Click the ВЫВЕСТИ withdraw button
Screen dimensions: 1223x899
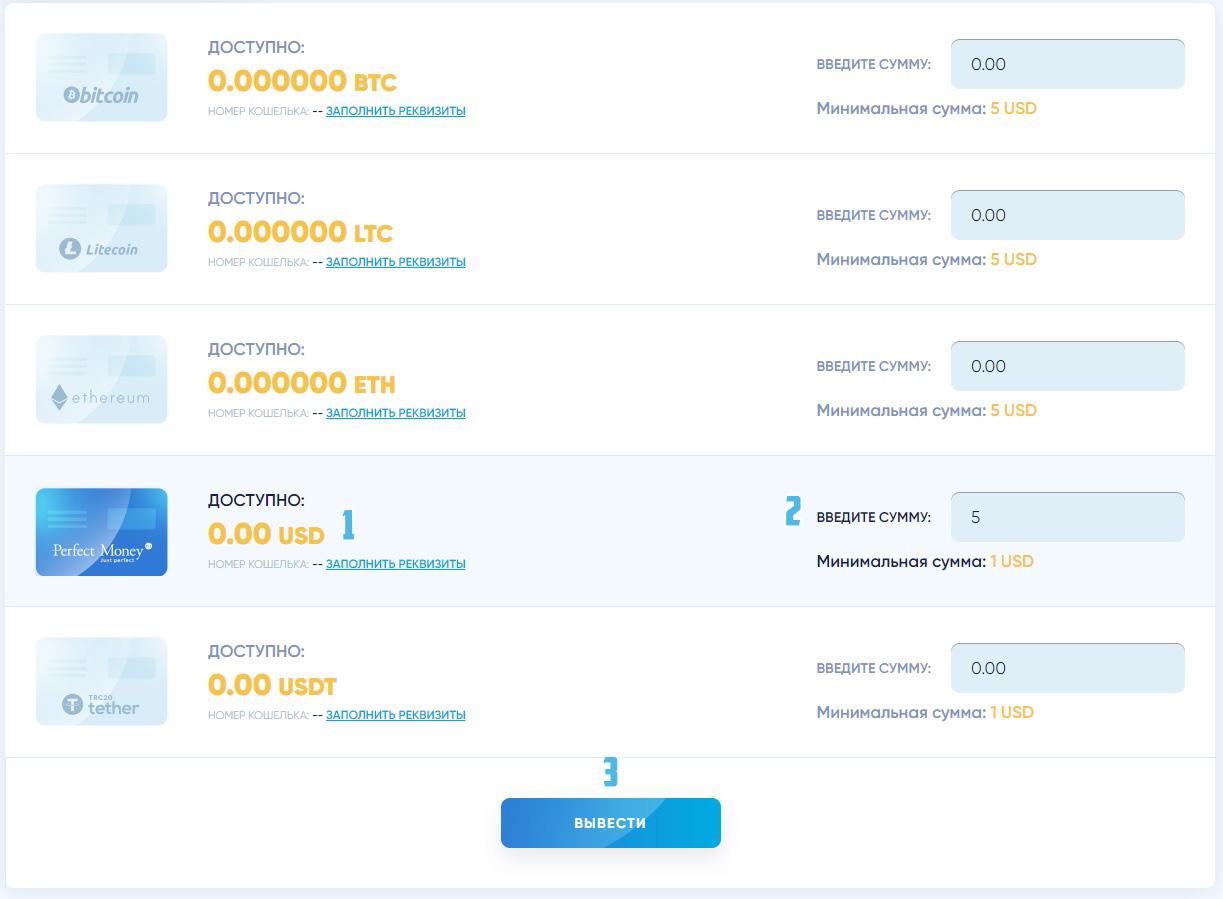[x=611, y=823]
